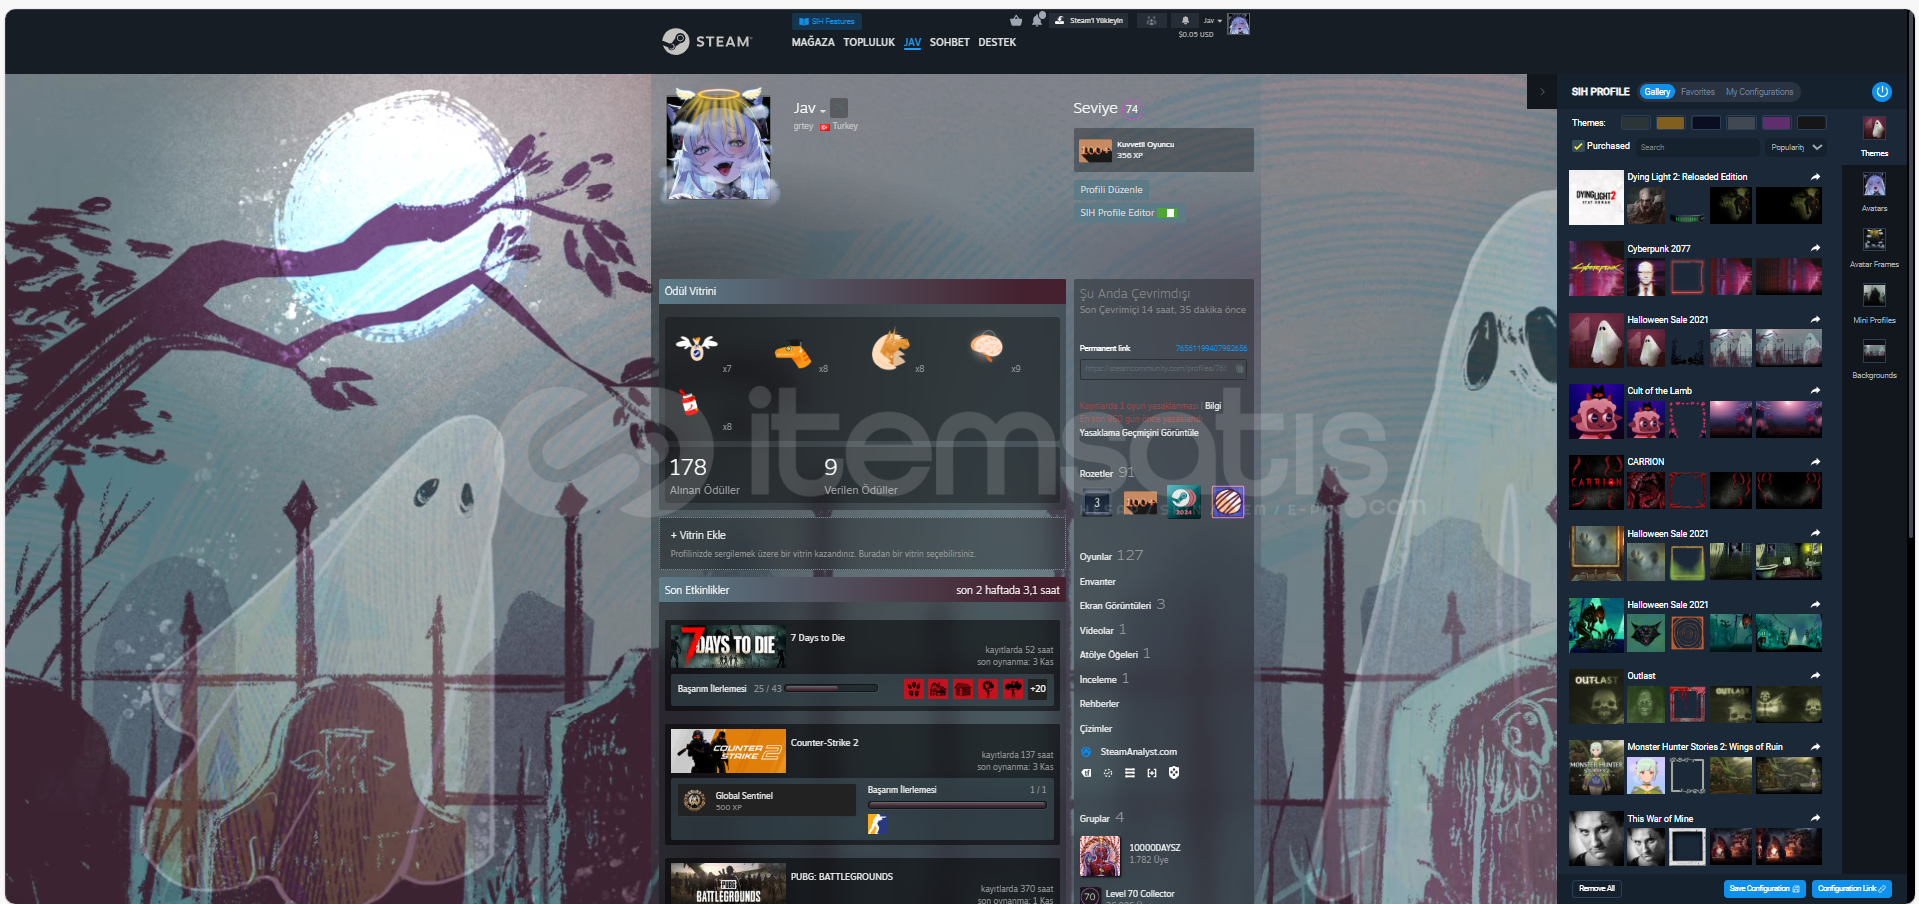Share the Monster Hunter Stories 2 theme
The height and width of the screenshot is (904, 1919).
tap(1815, 747)
